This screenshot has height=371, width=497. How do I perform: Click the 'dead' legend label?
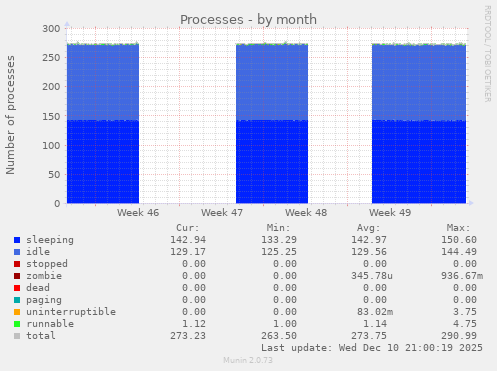(38, 288)
